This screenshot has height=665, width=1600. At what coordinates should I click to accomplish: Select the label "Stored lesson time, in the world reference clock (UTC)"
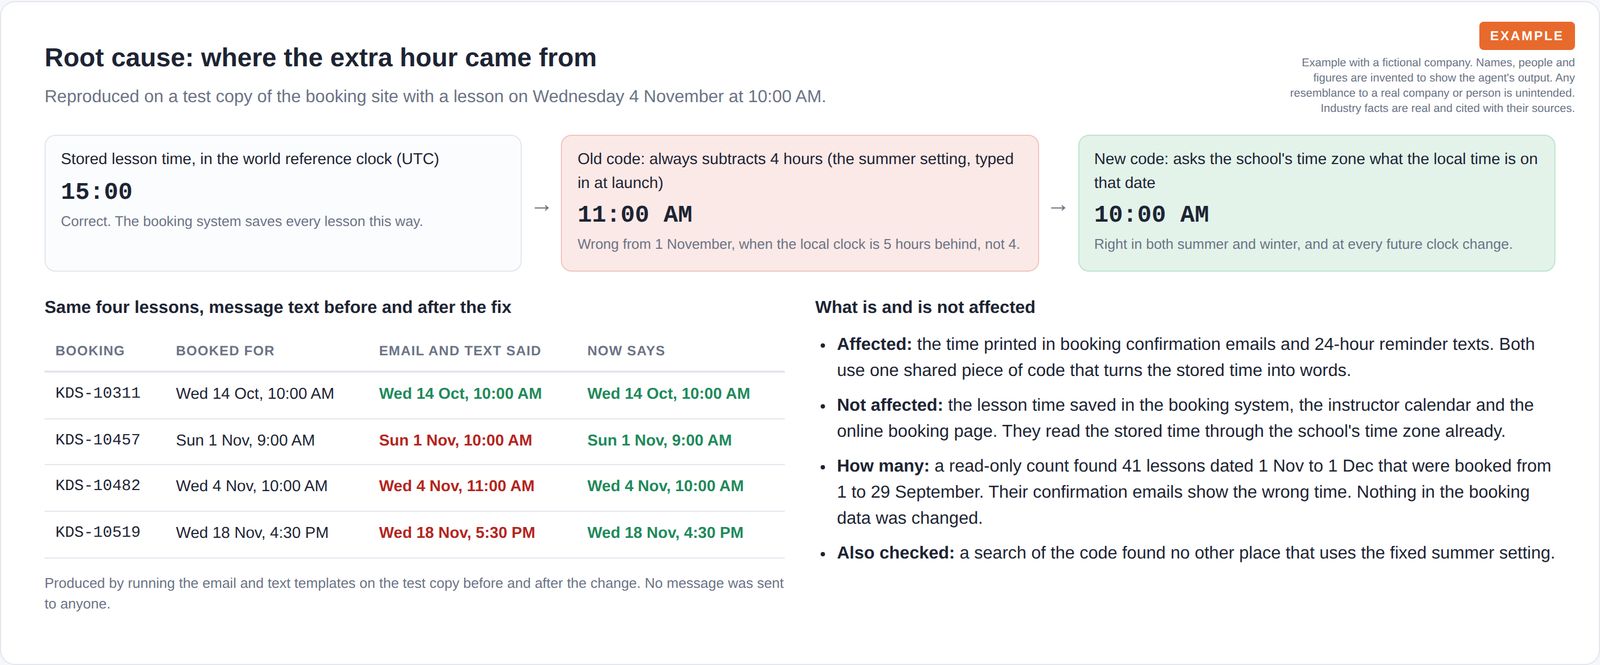click(x=250, y=159)
